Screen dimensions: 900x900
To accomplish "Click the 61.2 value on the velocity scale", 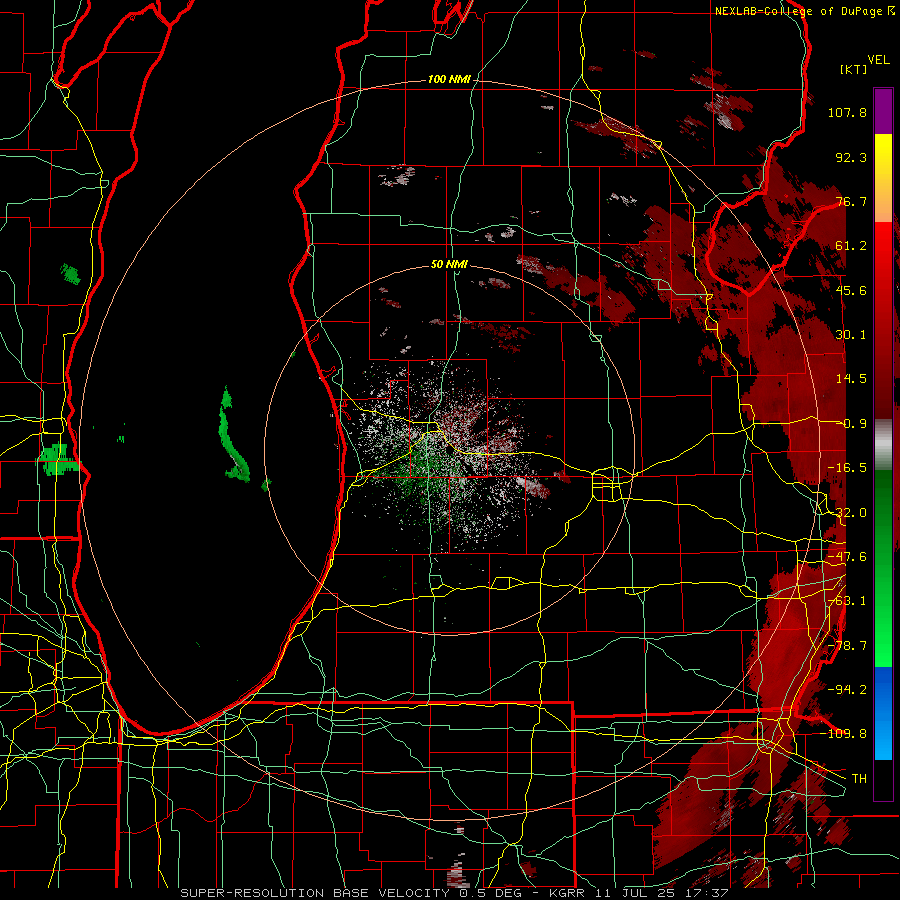I will (851, 246).
